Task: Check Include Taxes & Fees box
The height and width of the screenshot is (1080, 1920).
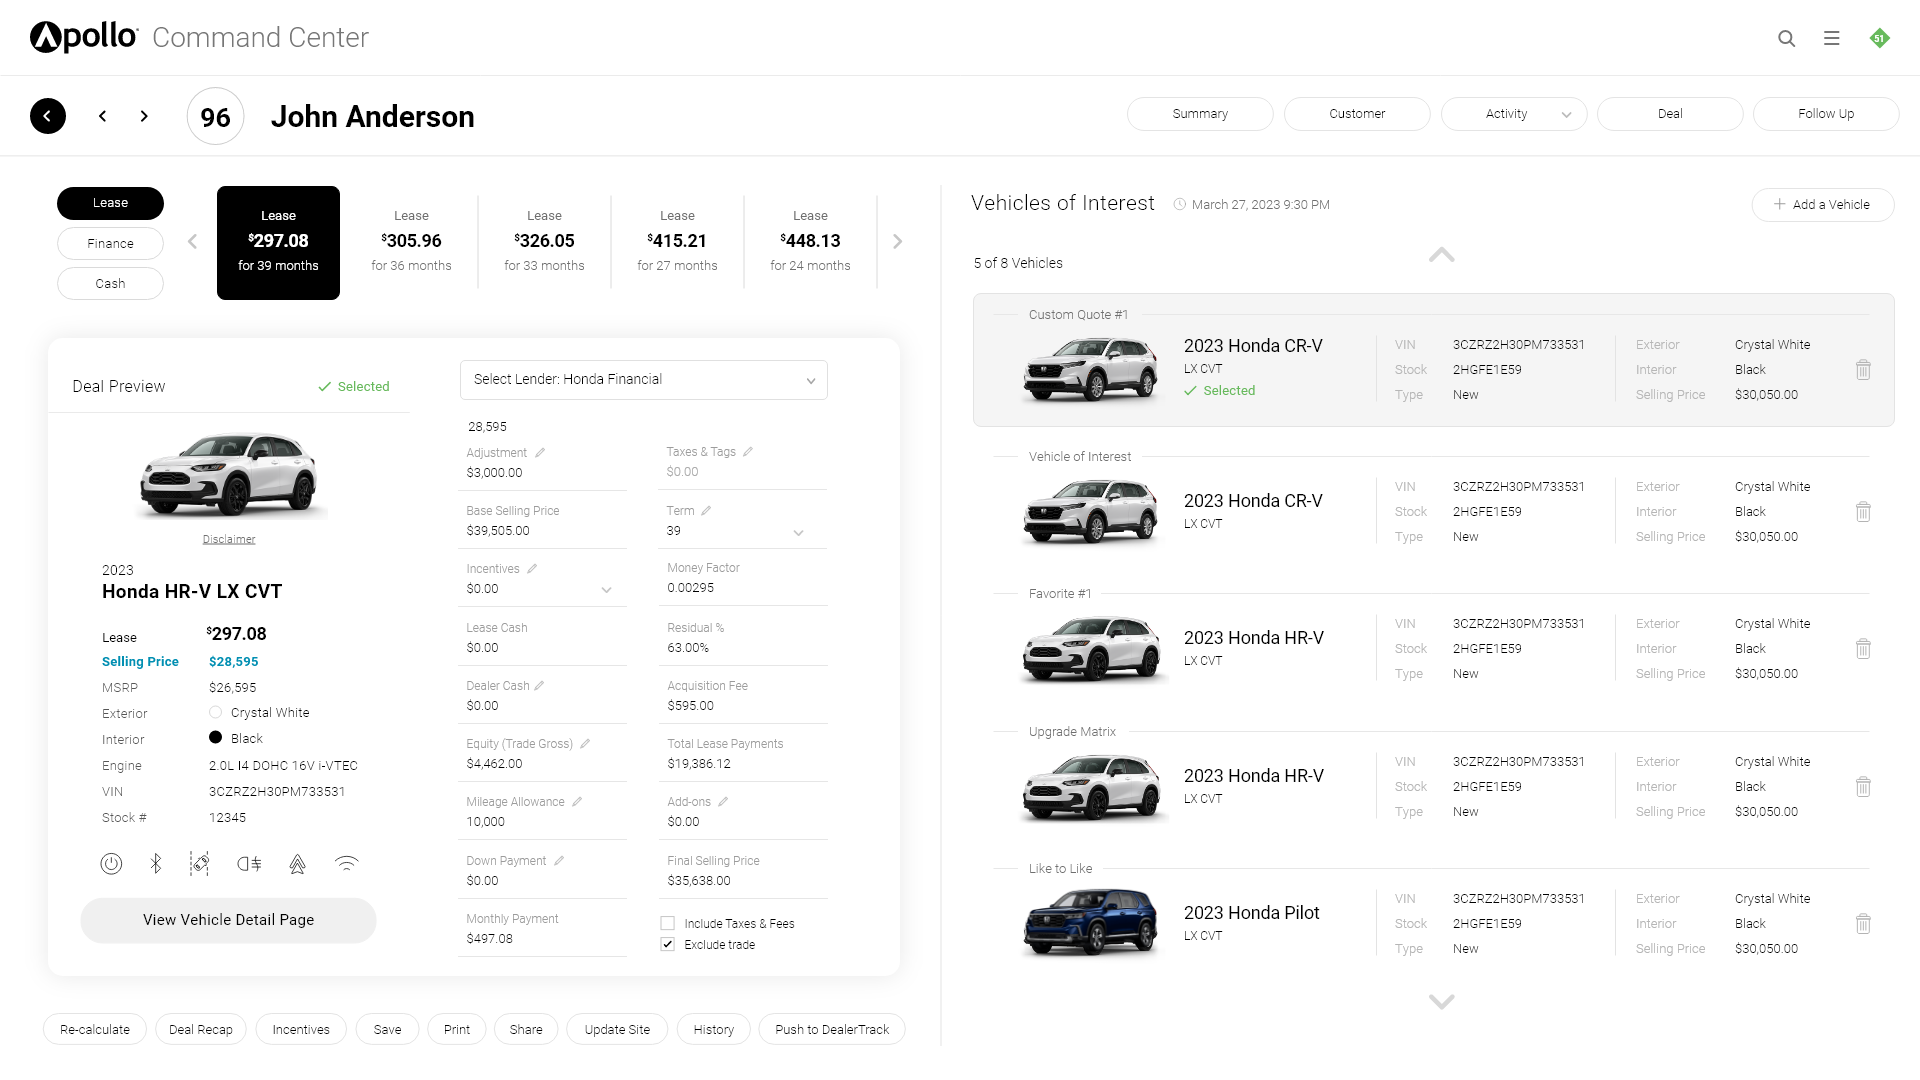Action: tap(667, 923)
